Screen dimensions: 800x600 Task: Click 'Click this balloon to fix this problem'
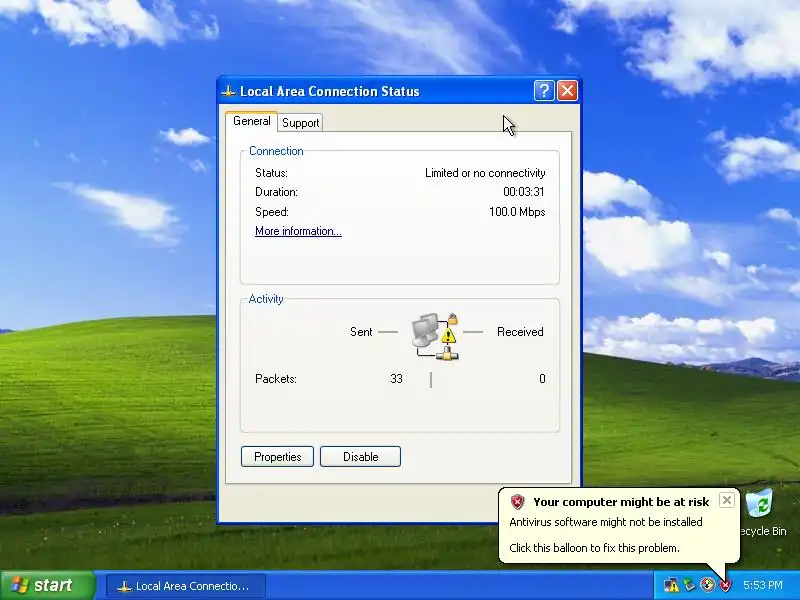[x=594, y=548]
